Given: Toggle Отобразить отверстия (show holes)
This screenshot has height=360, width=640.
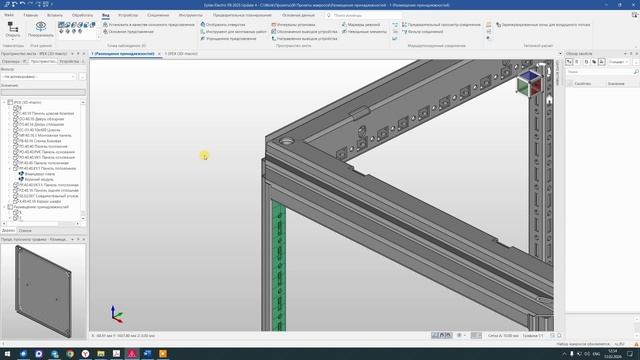Looking at the screenshot, I should 223,24.
